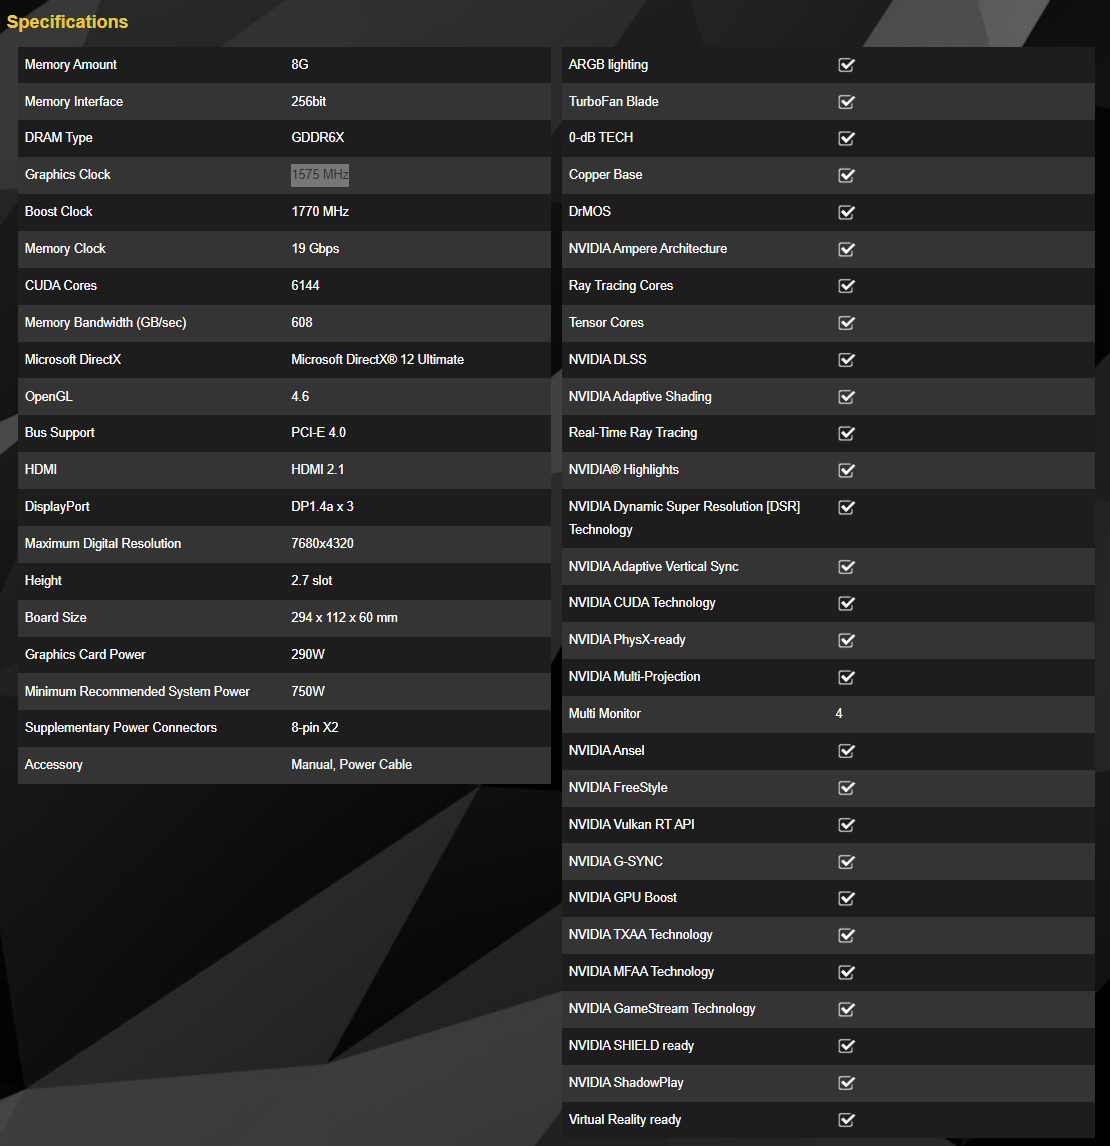Click the ARGB lighting checkmark icon
1110x1146 pixels.
(x=846, y=65)
